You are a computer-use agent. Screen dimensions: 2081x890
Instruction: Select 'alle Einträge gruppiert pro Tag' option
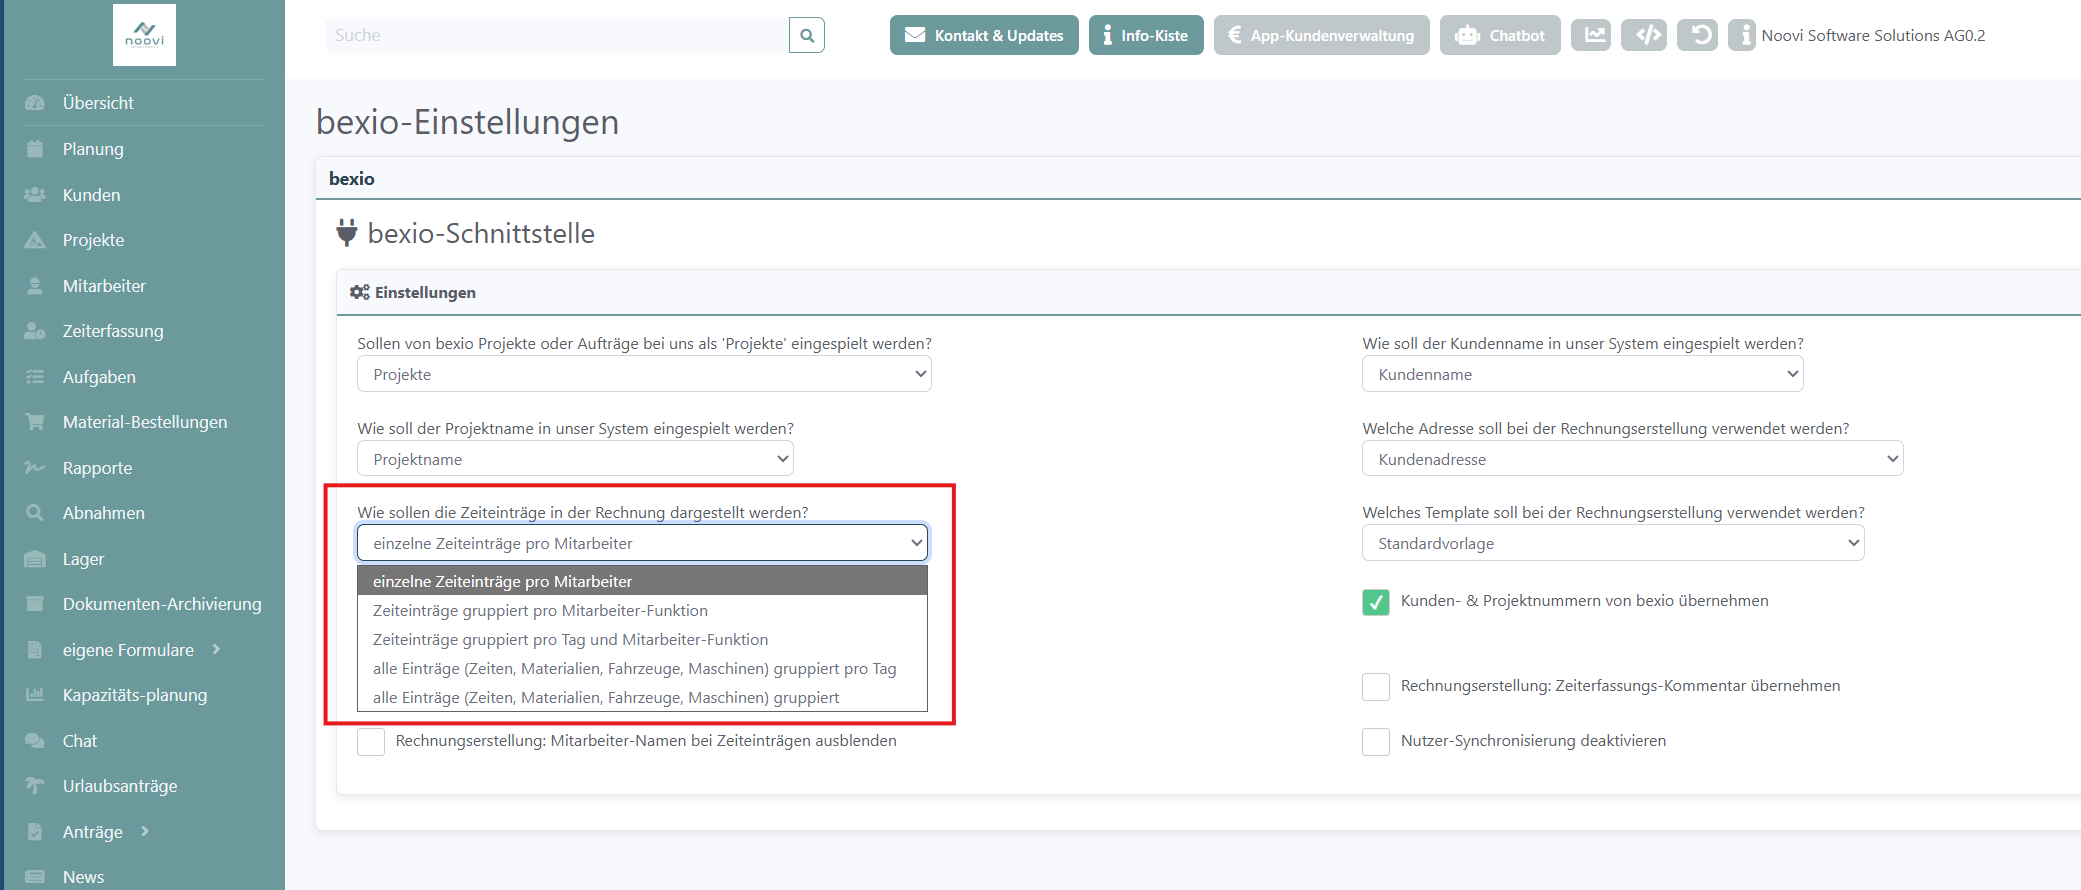pos(642,668)
